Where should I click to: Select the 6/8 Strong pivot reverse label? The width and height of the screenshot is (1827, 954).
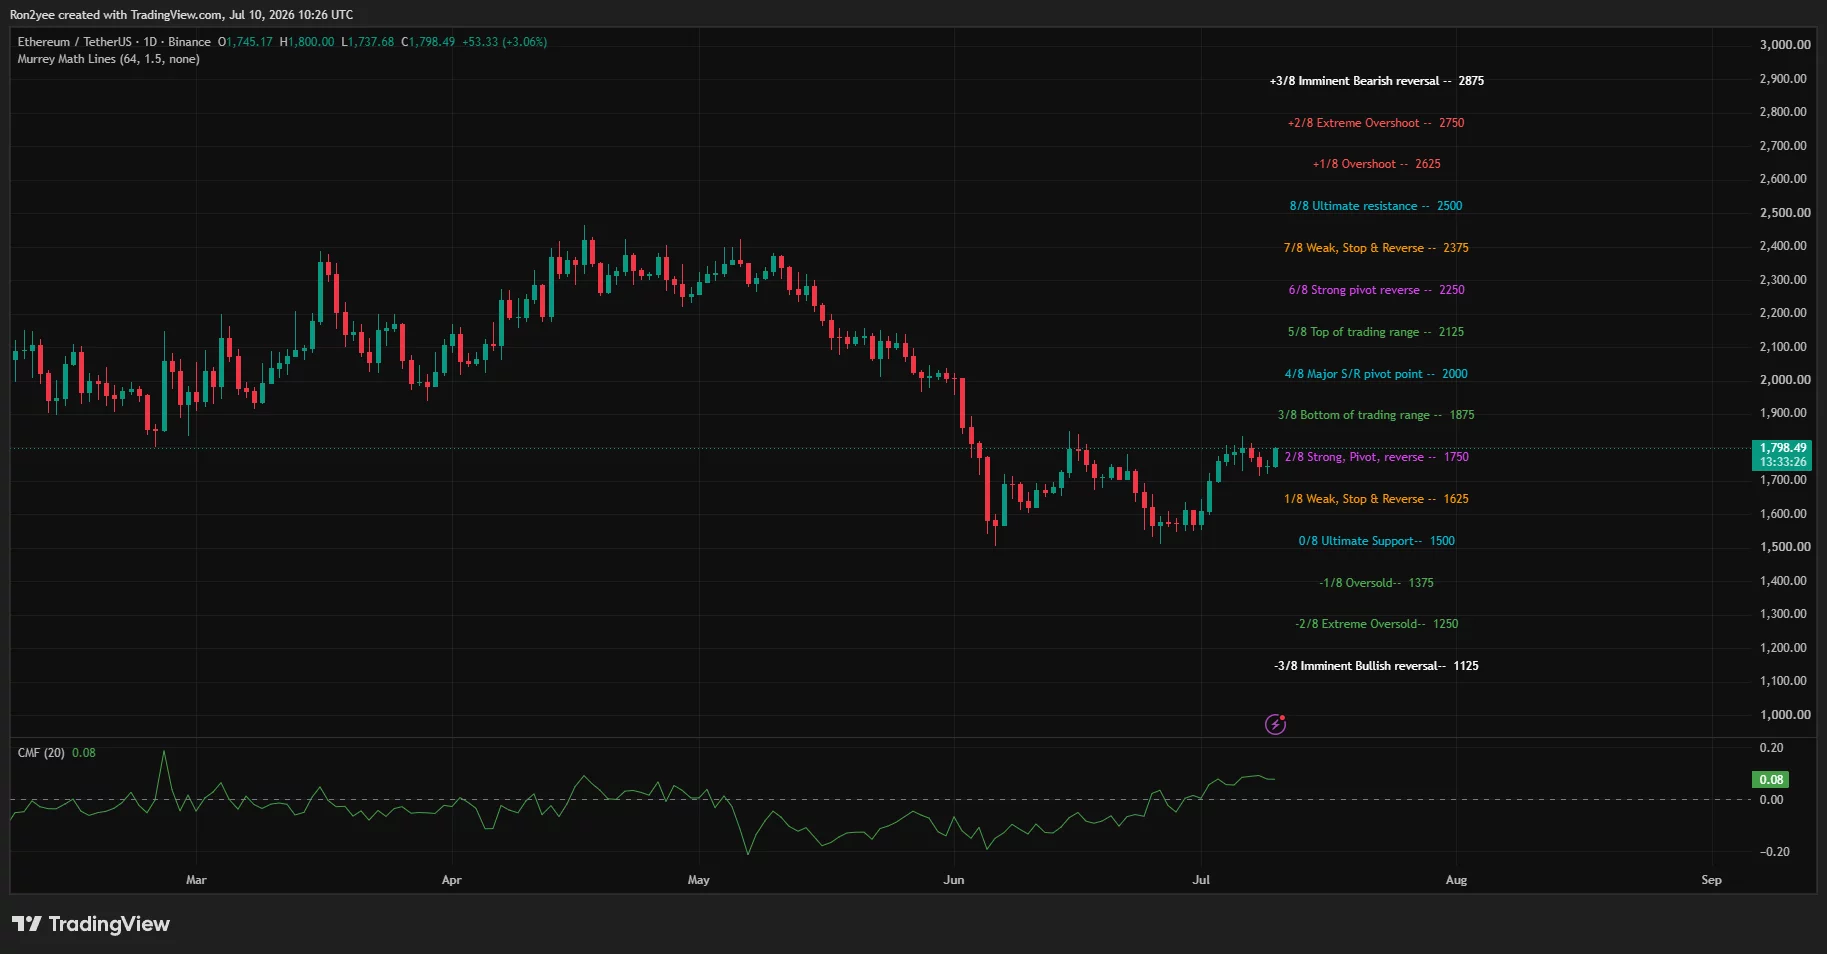(x=1376, y=290)
